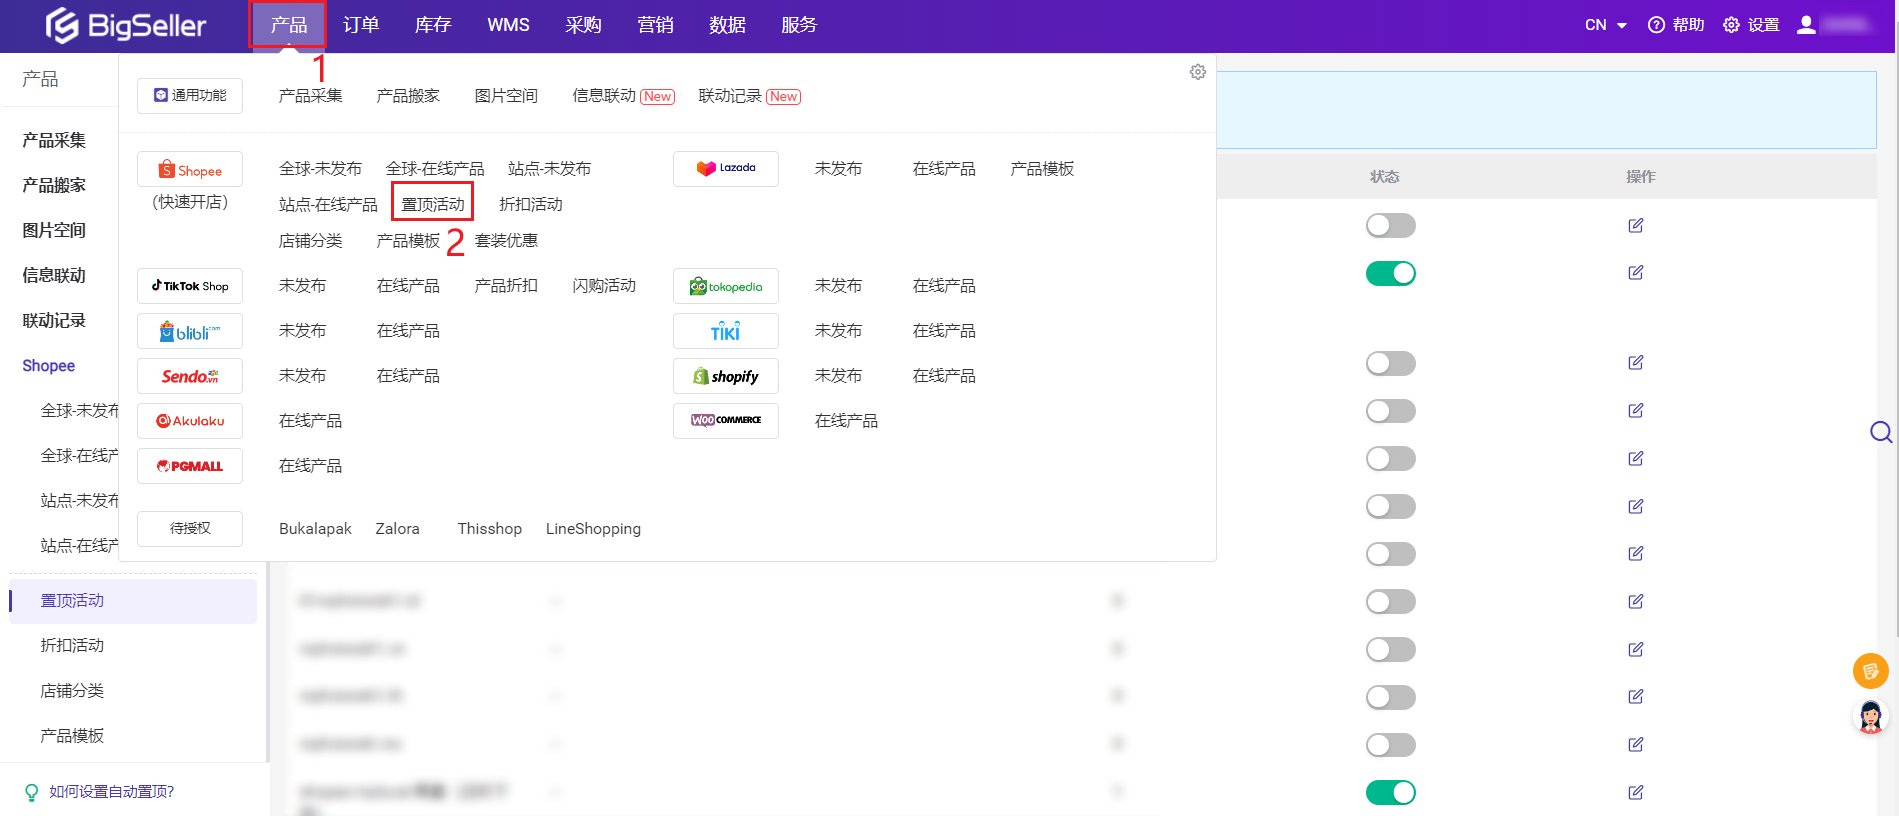Select 折扣活动 in the left sidebar

(x=72, y=646)
